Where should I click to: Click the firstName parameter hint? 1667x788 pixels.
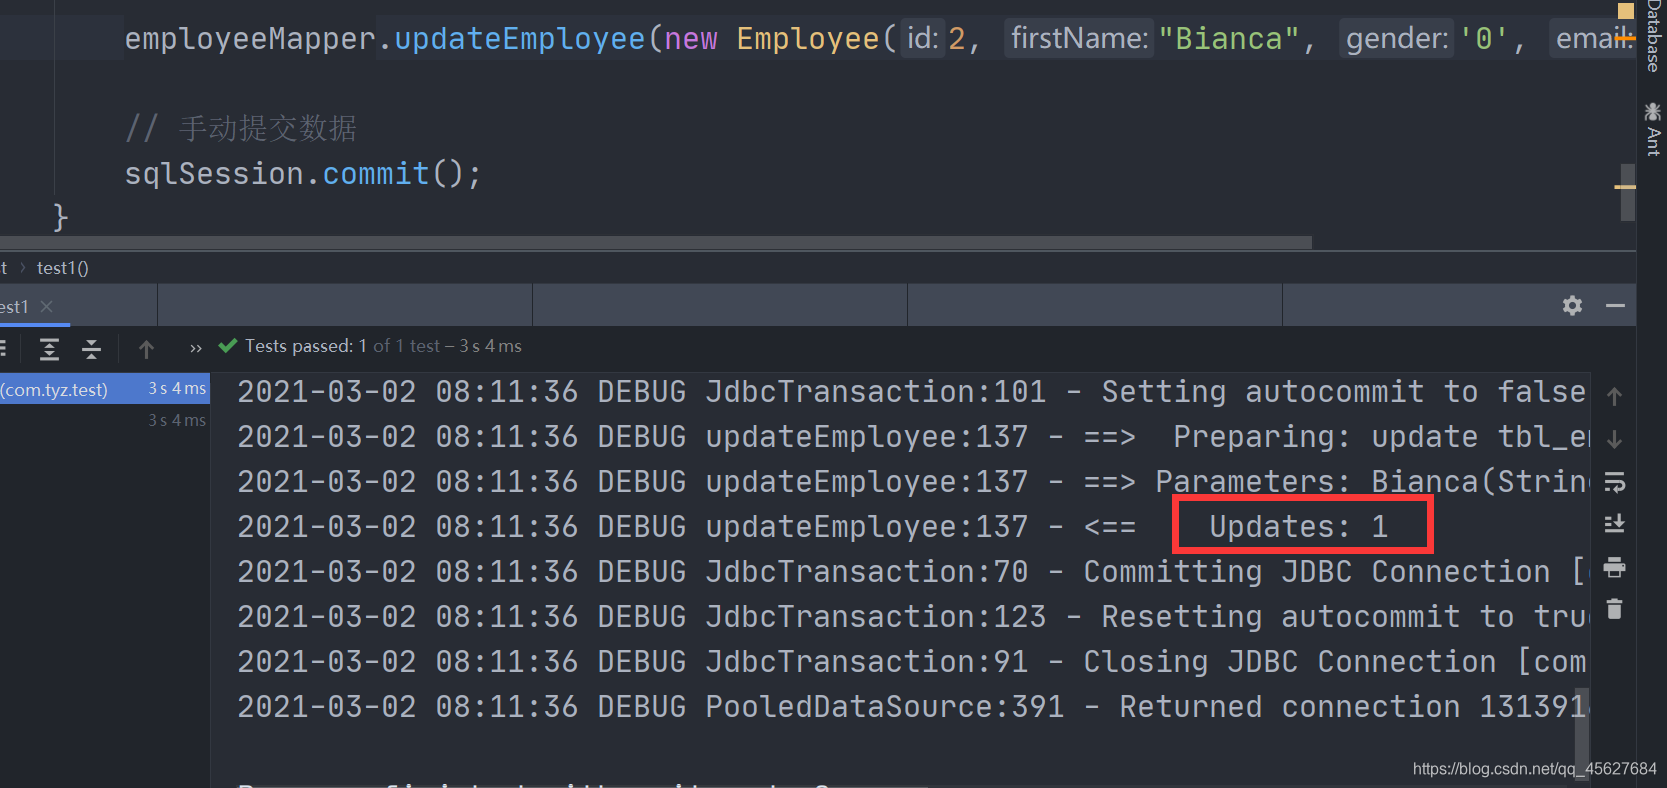tap(1079, 39)
